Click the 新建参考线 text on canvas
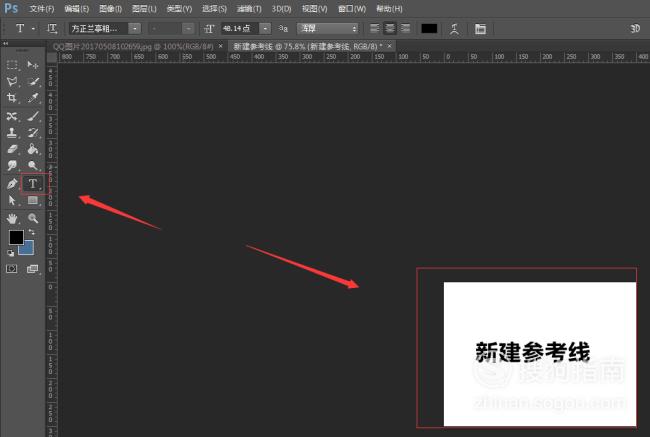 pyautogui.click(x=532, y=352)
